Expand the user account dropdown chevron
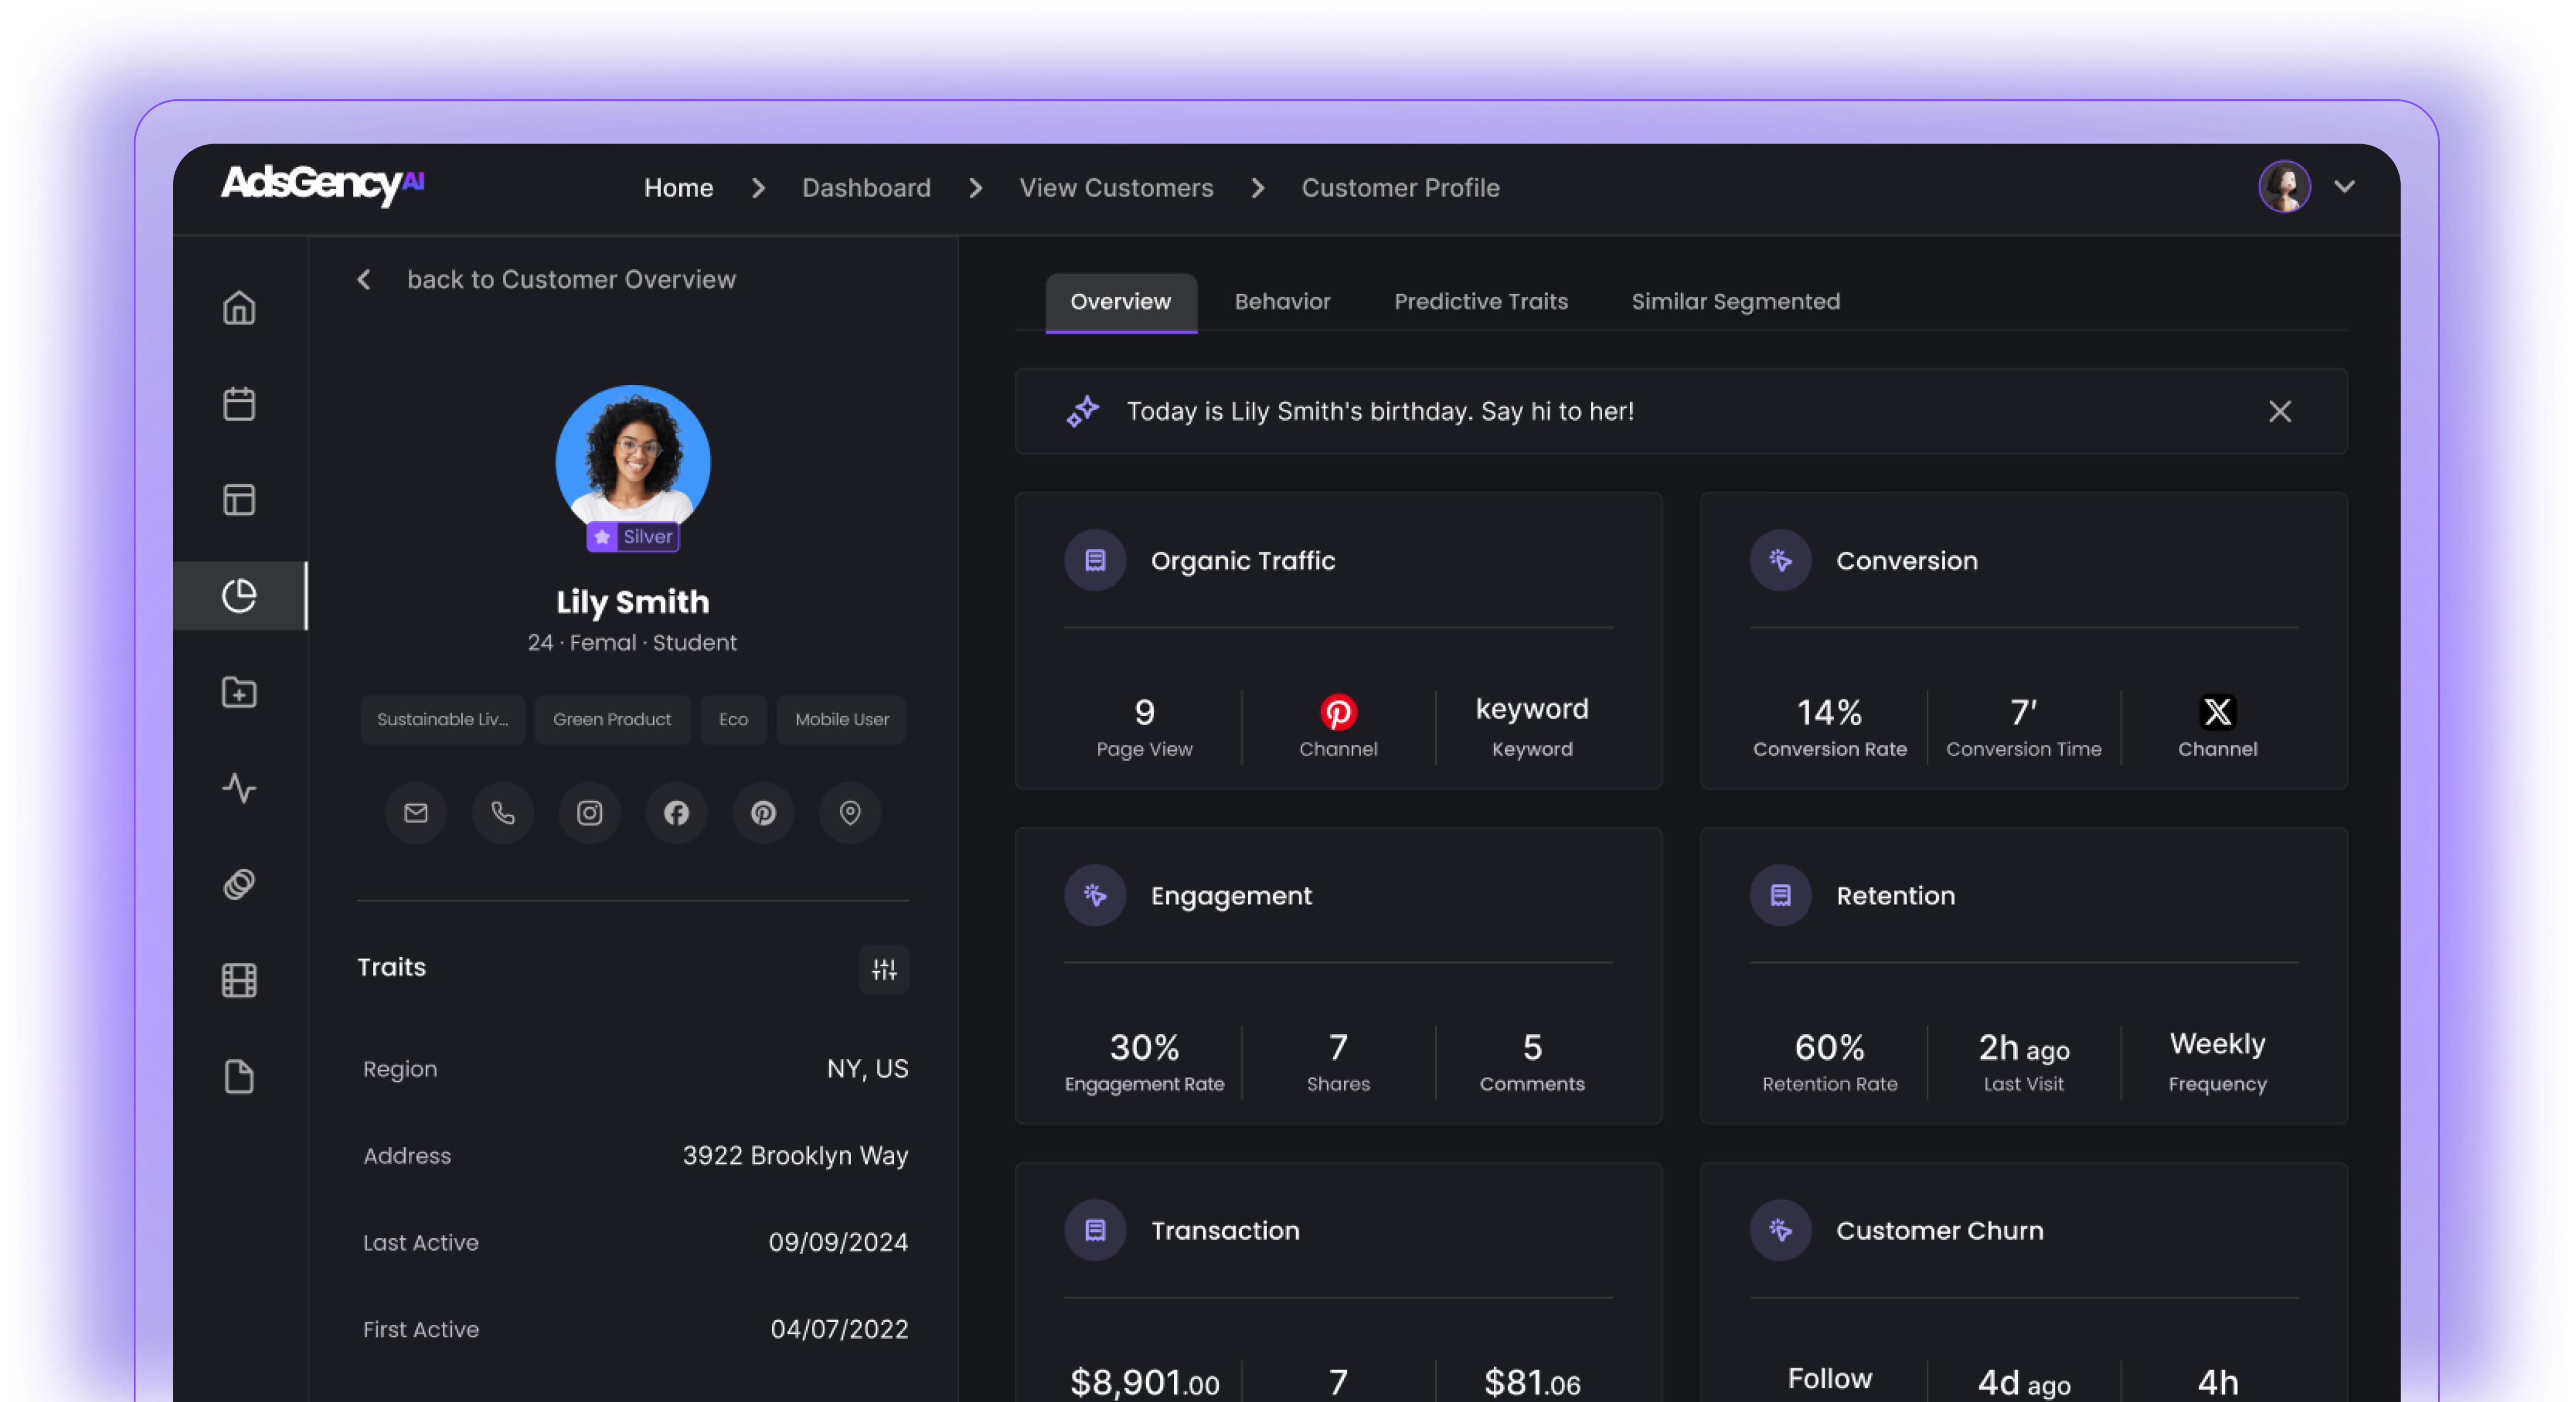This screenshot has width=2576, height=1402. [2344, 187]
